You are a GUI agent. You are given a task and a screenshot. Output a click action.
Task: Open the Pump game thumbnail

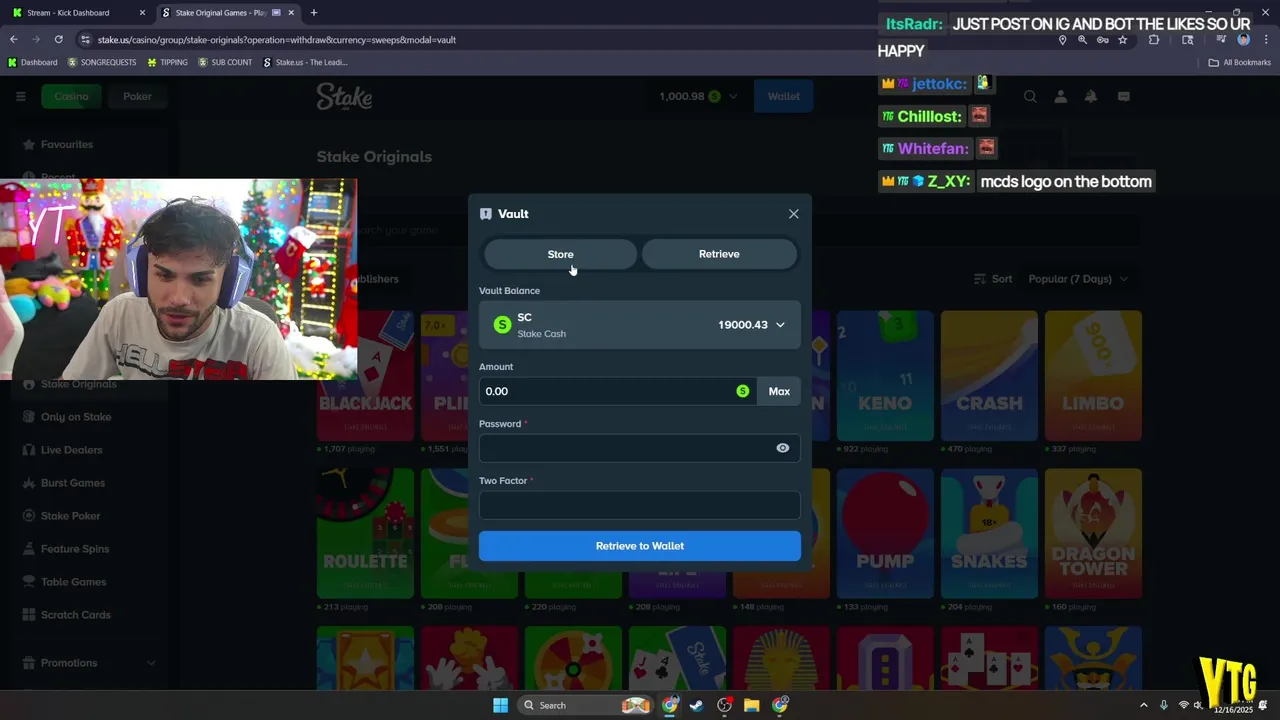pos(885,533)
